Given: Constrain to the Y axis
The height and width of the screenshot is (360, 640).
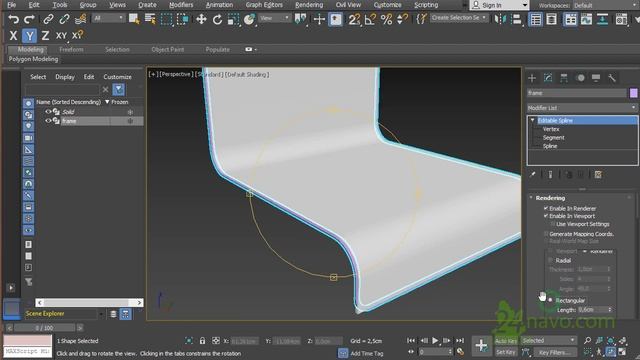Looking at the screenshot, I should (x=29, y=36).
